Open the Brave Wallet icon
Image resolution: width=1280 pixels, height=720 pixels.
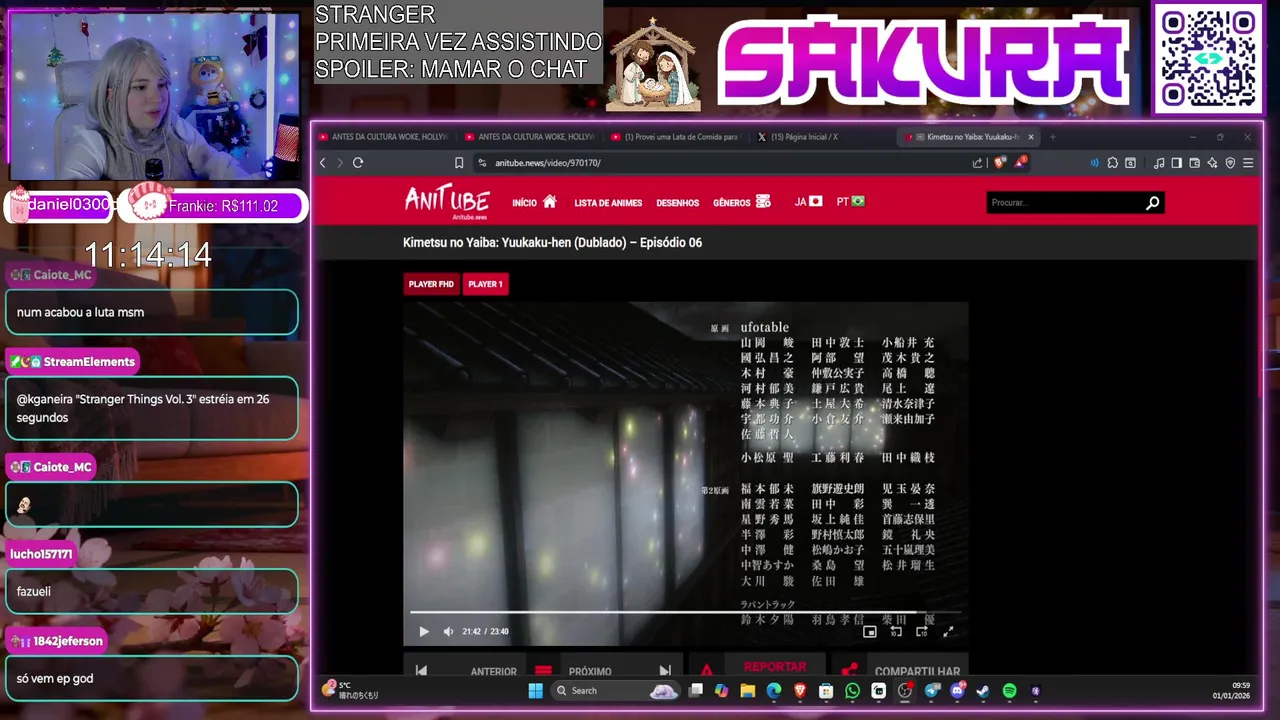click(1194, 163)
